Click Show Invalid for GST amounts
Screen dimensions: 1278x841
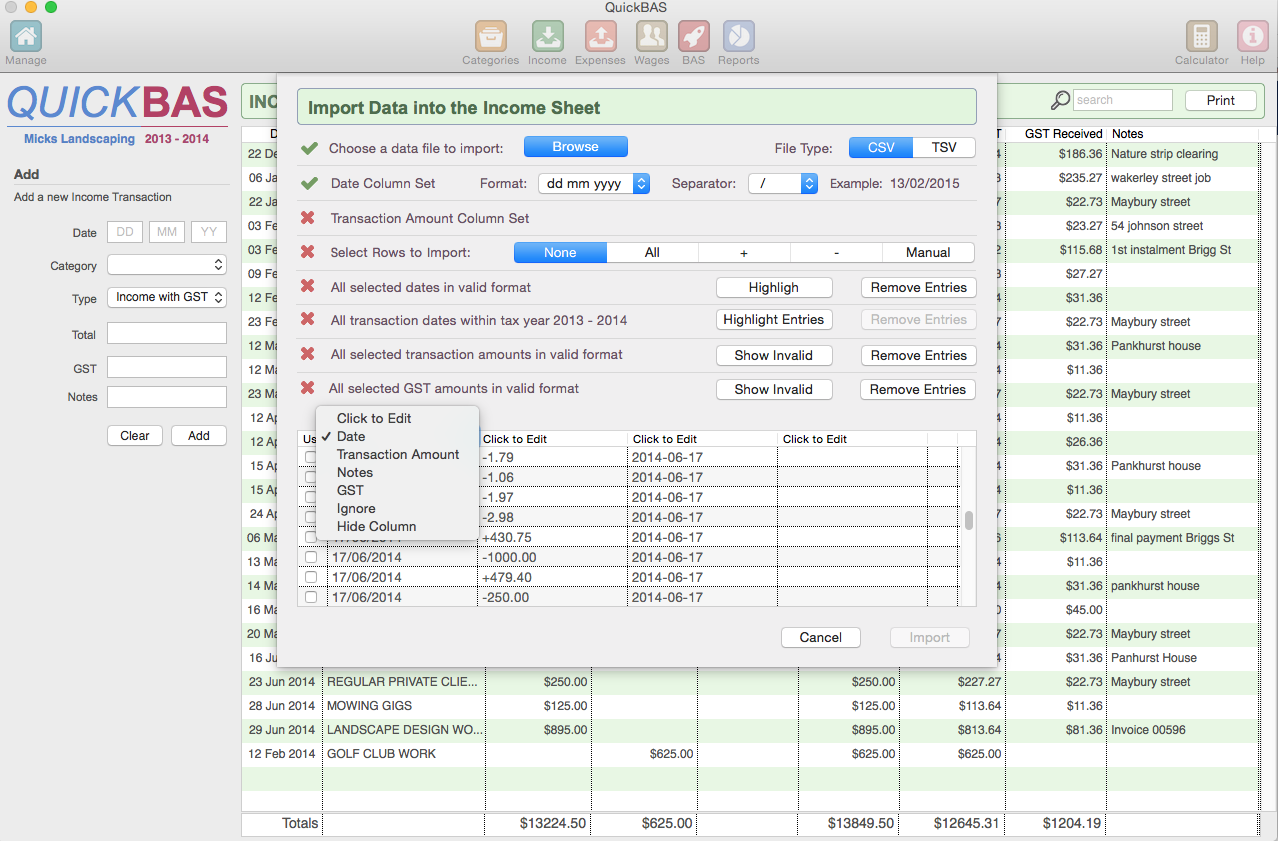pyautogui.click(x=774, y=389)
